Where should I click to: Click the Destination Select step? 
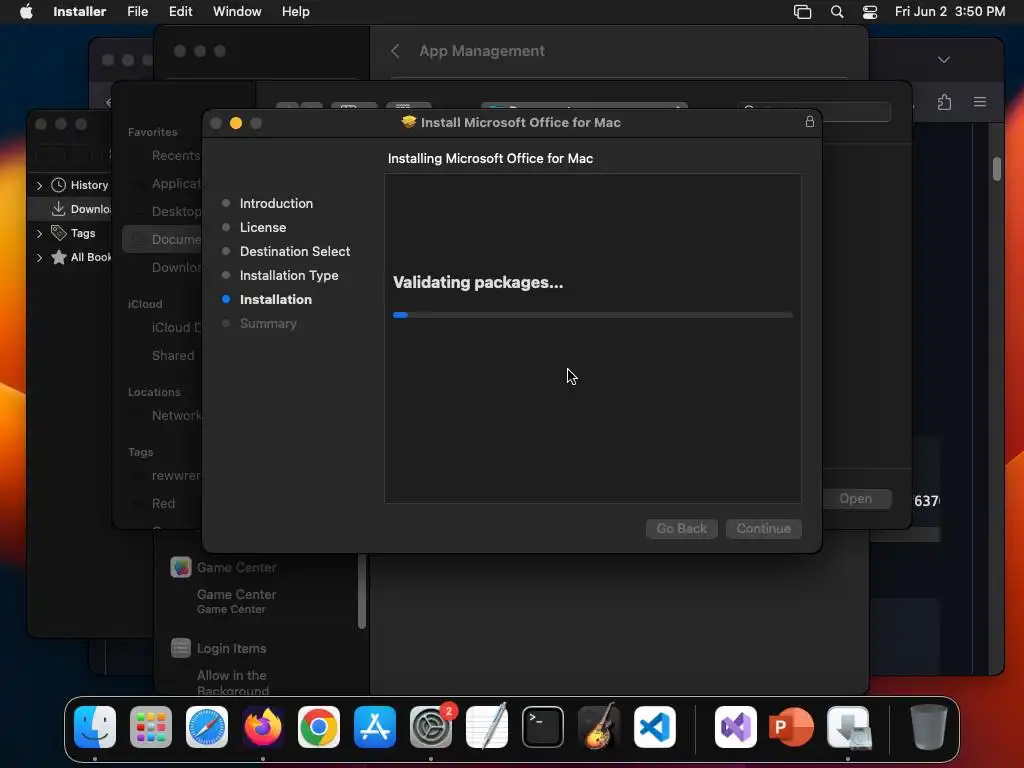pos(295,251)
